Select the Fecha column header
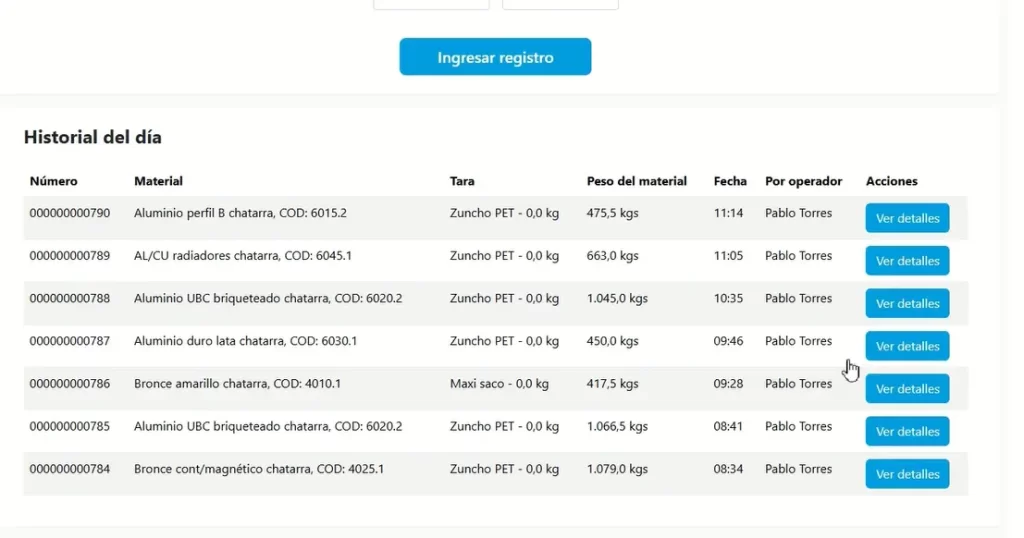The height and width of the screenshot is (538, 1024). (x=730, y=181)
